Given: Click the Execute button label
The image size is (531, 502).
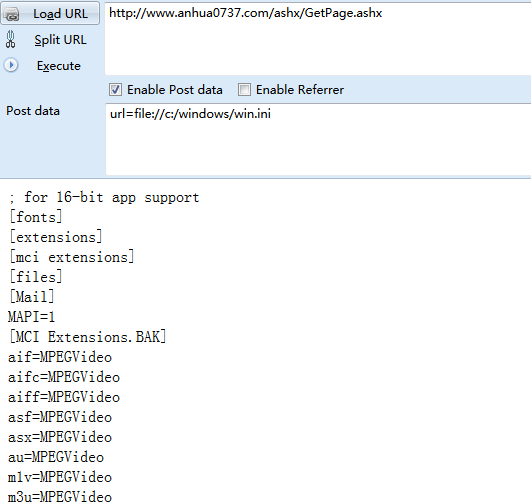Looking at the screenshot, I should pyautogui.click(x=59, y=66).
